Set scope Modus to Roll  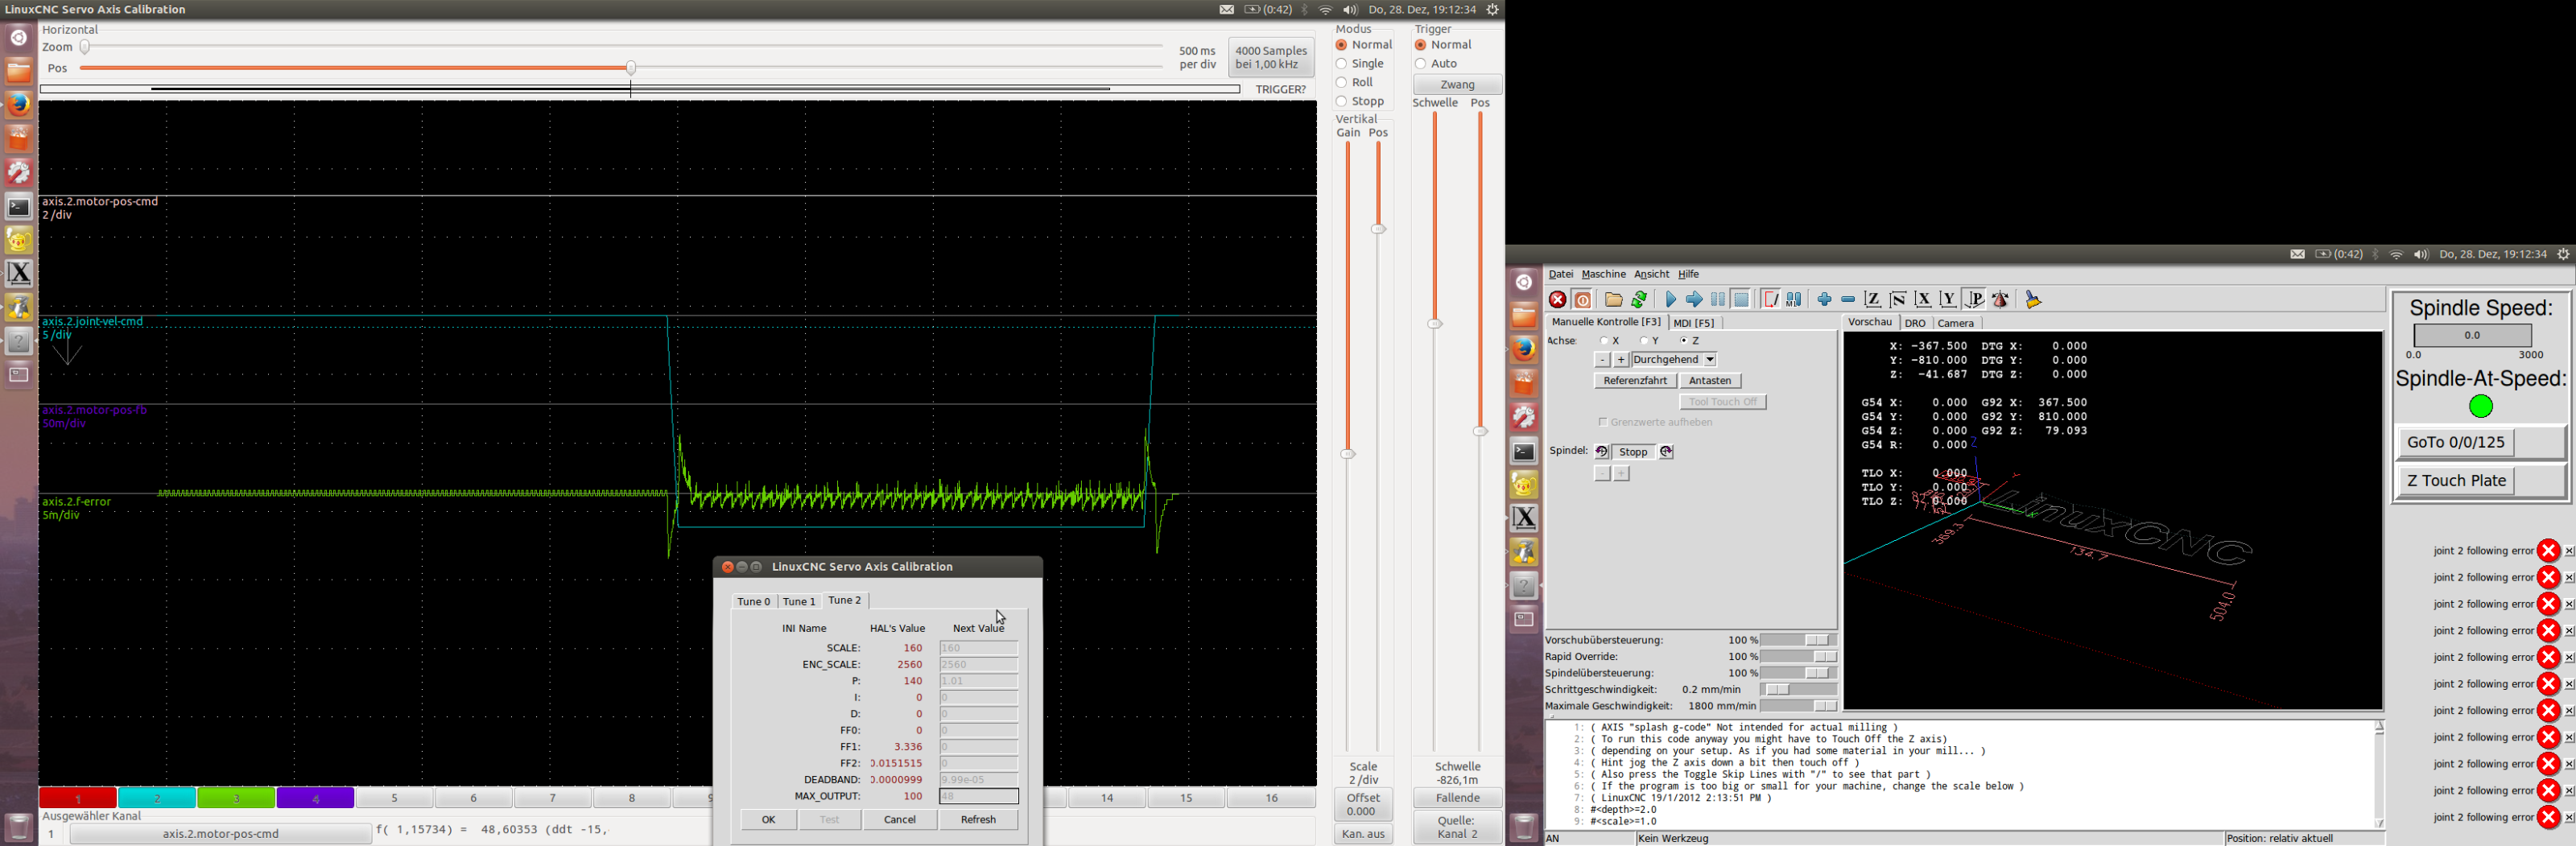coord(1356,83)
